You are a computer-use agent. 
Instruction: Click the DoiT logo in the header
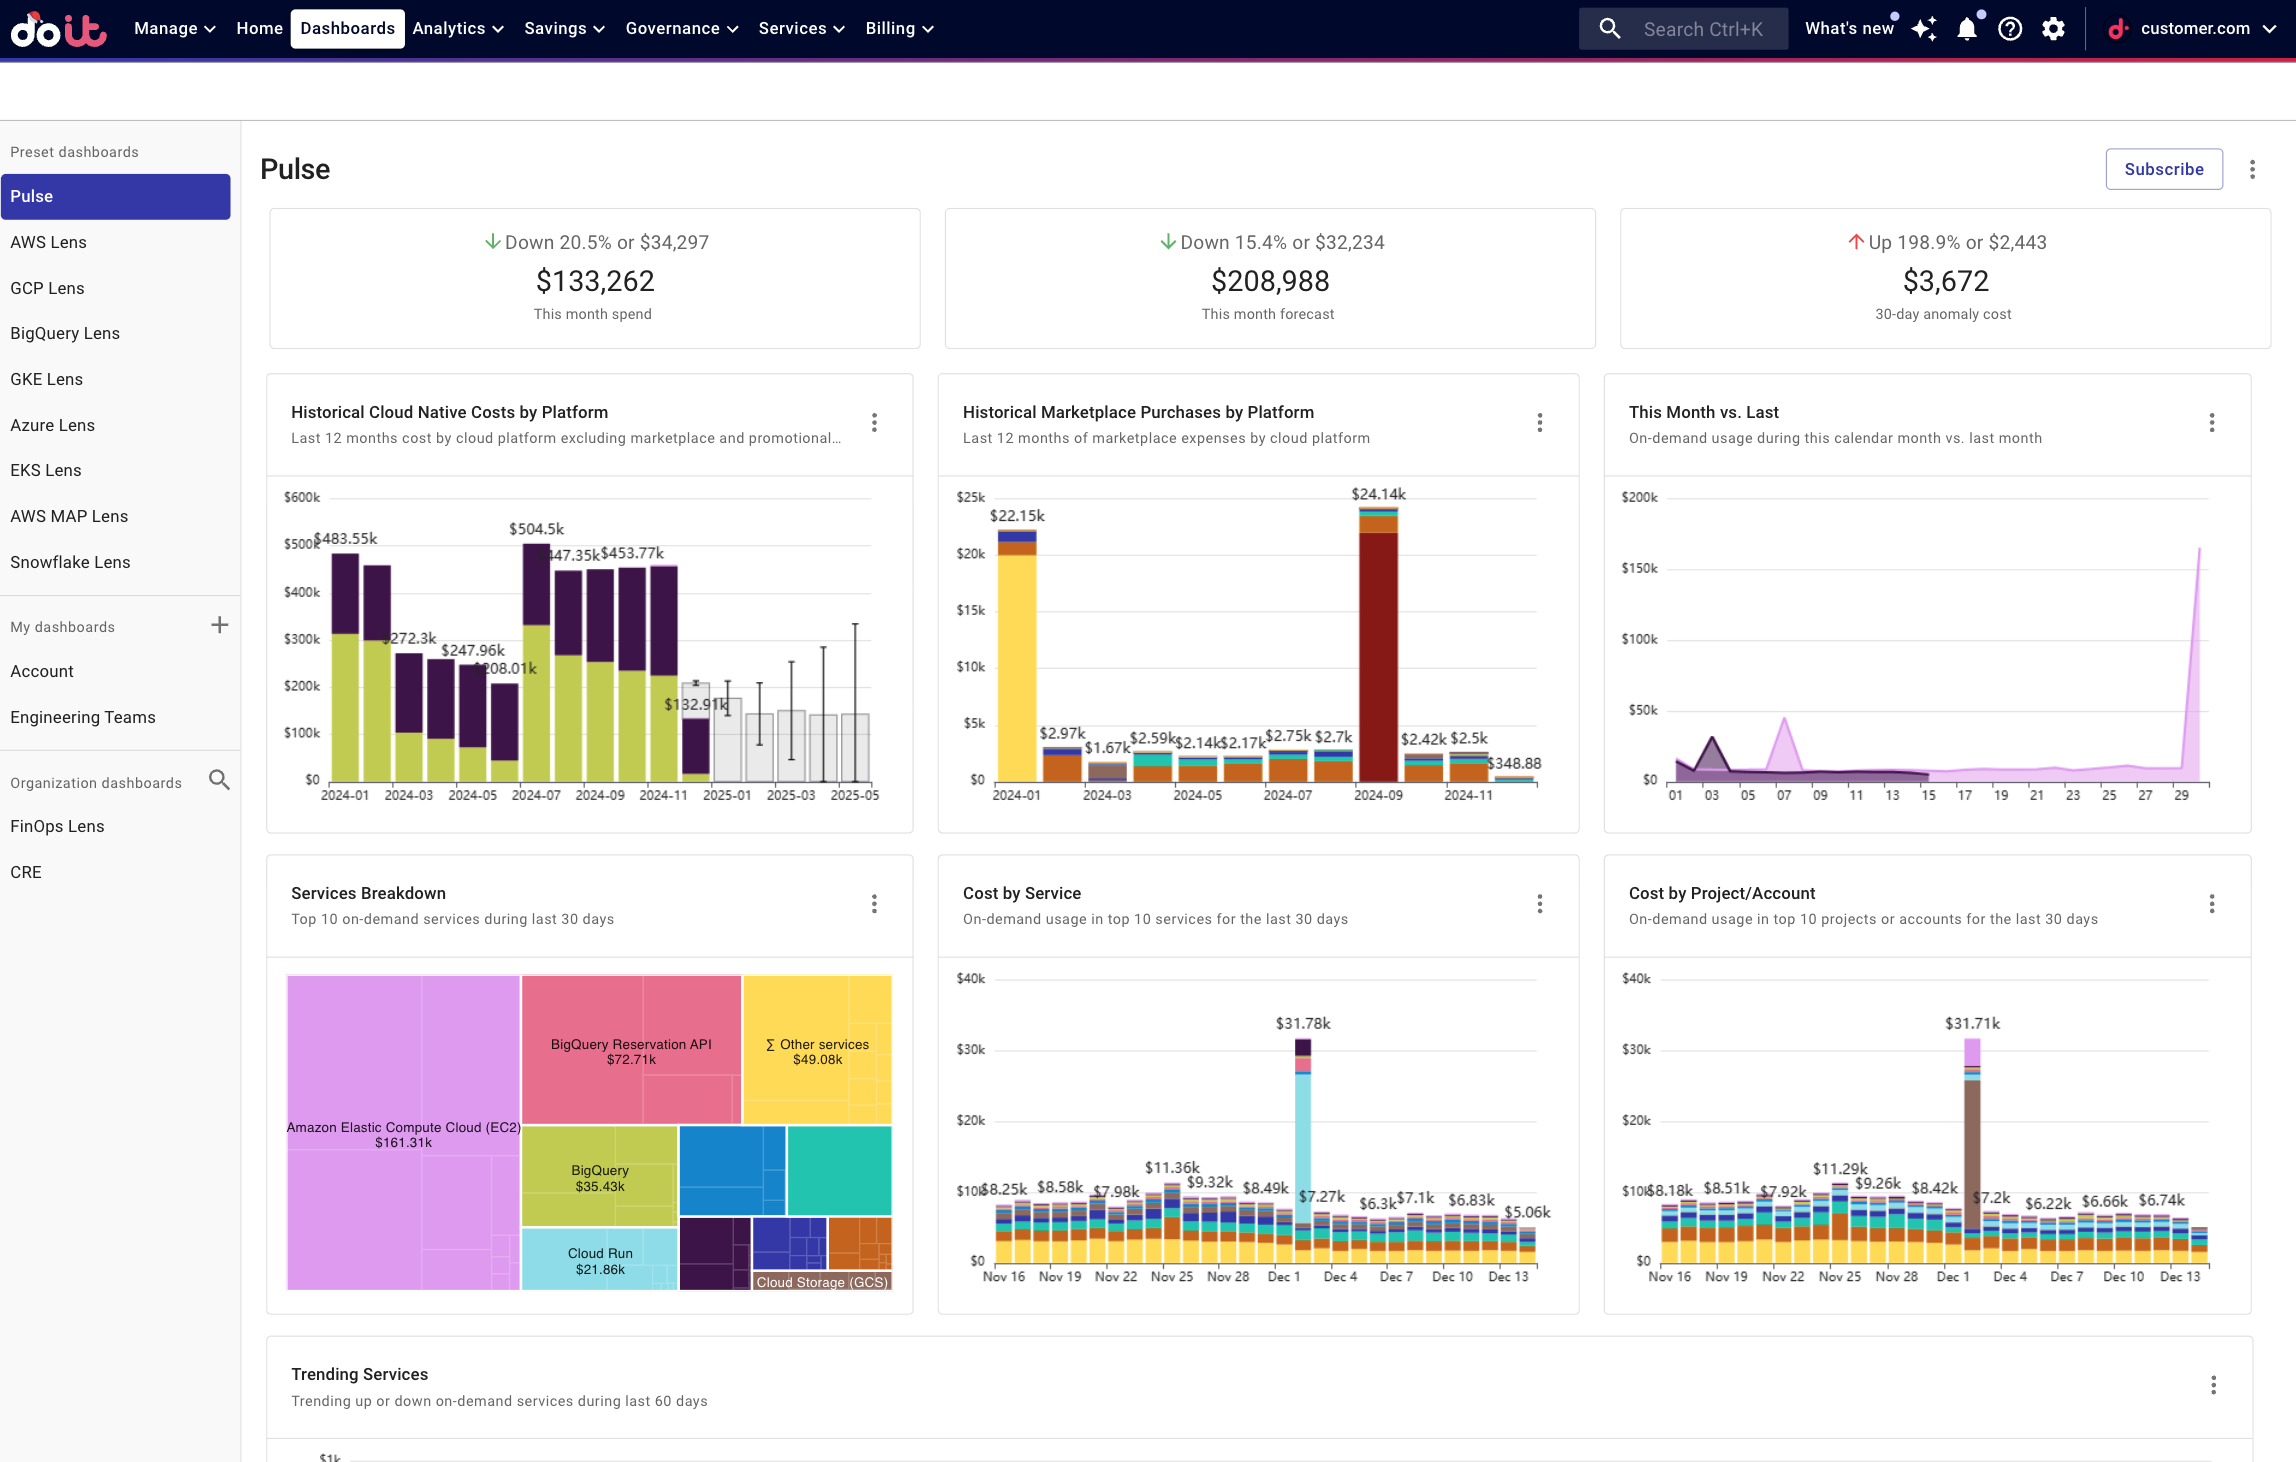click(58, 29)
